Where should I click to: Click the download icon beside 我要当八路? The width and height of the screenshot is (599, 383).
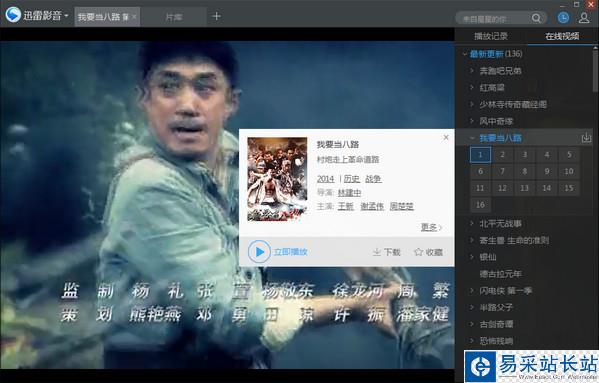[586, 138]
